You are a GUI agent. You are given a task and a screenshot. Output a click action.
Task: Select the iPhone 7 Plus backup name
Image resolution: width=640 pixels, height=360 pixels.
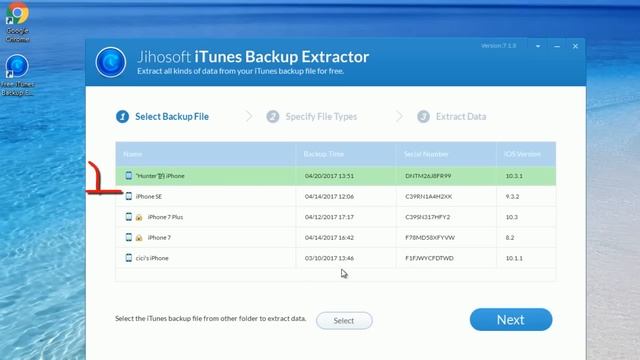[165, 217]
